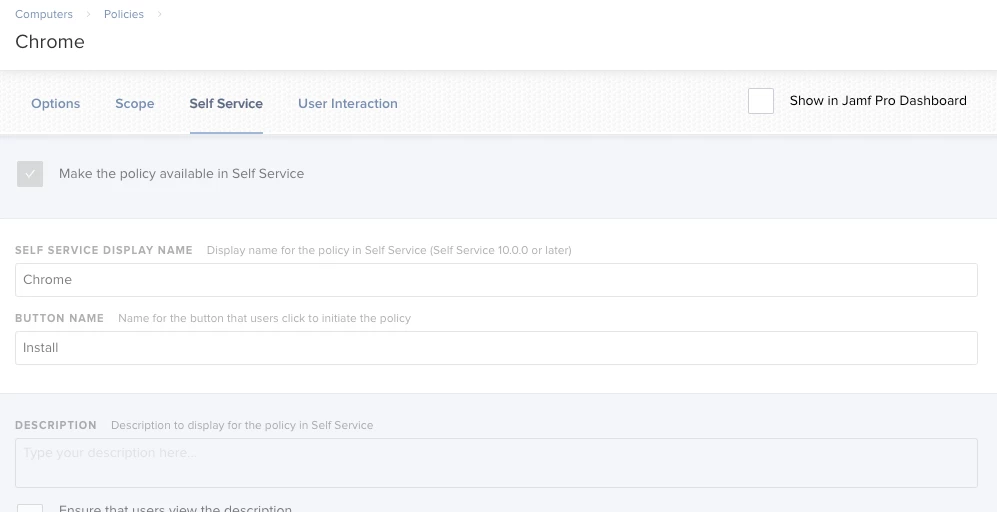Click the display name help text about Self Service 10.0.0
The height and width of the screenshot is (512, 997).
(x=389, y=250)
